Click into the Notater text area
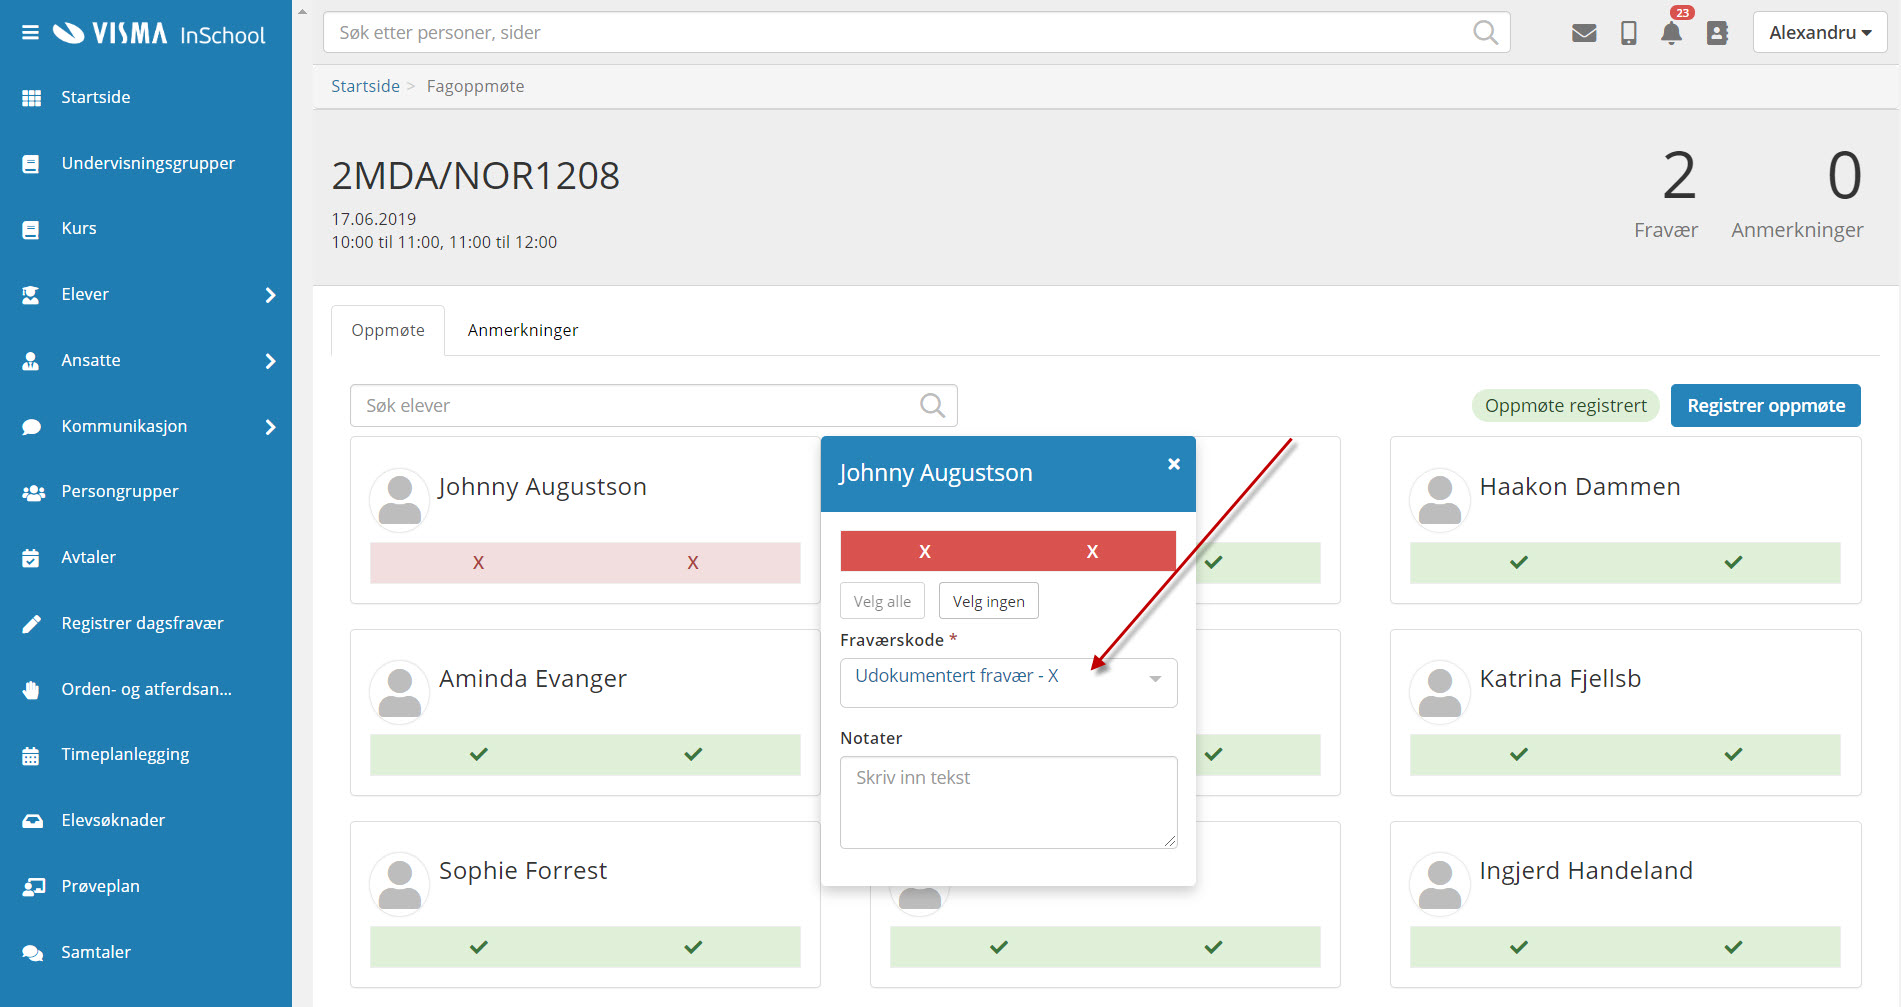 (1008, 802)
